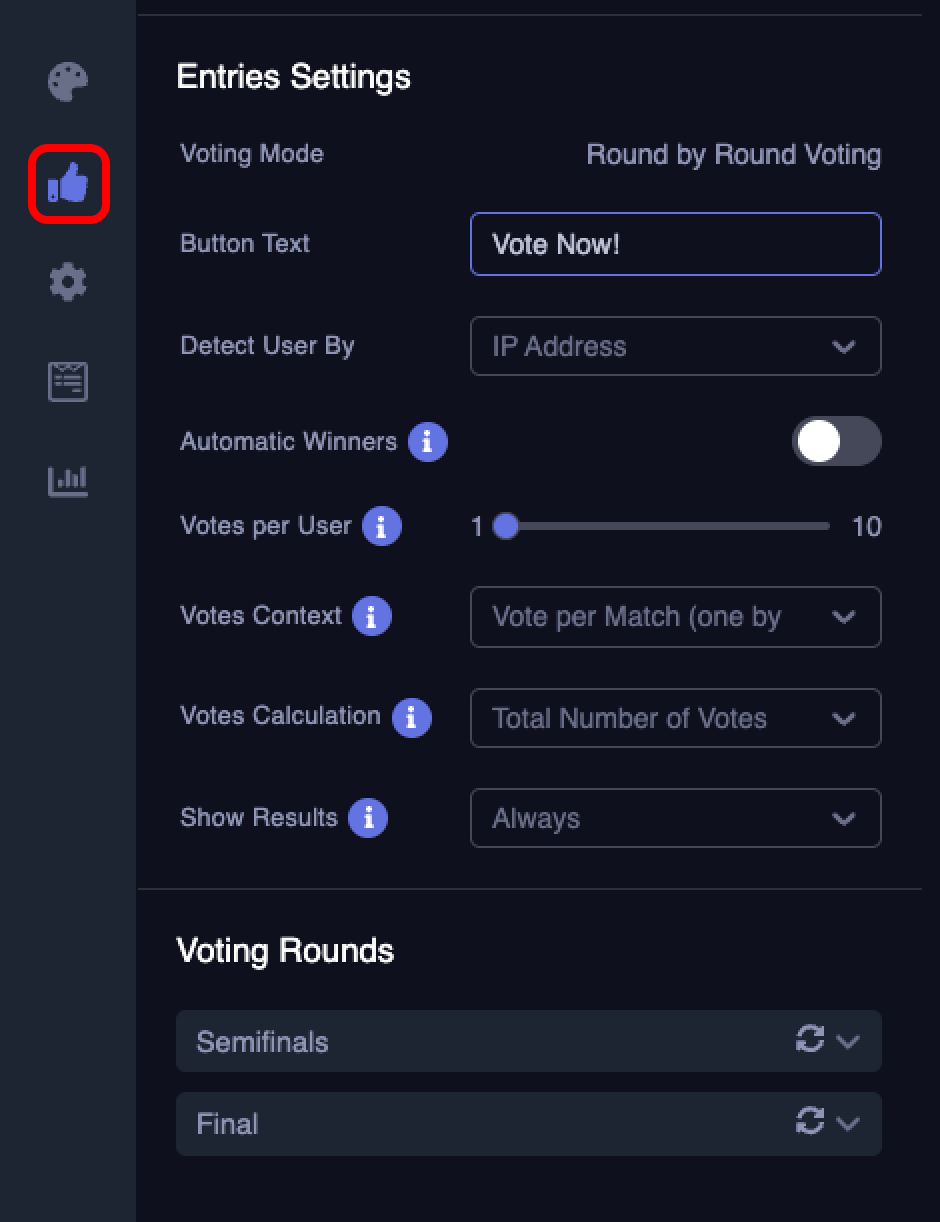Click inside the Button Text field
Viewport: 940px width, 1222px height.
[x=676, y=244]
